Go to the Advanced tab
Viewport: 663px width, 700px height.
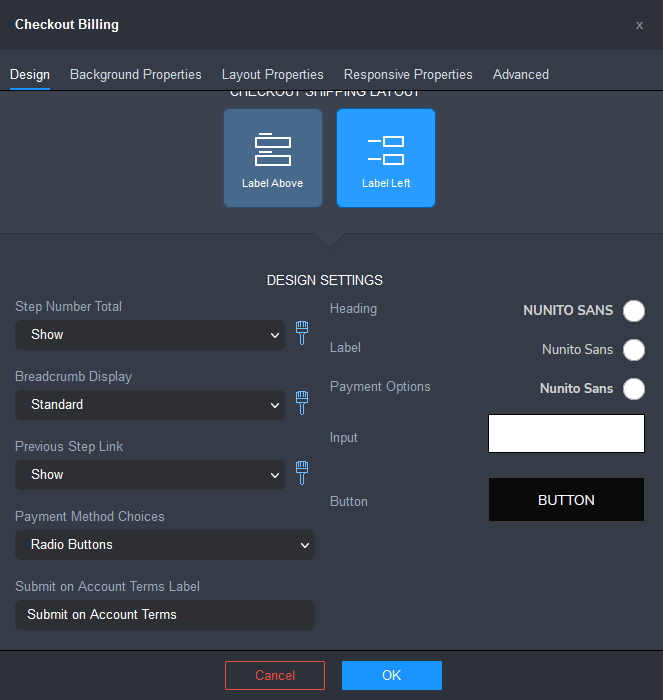521,75
